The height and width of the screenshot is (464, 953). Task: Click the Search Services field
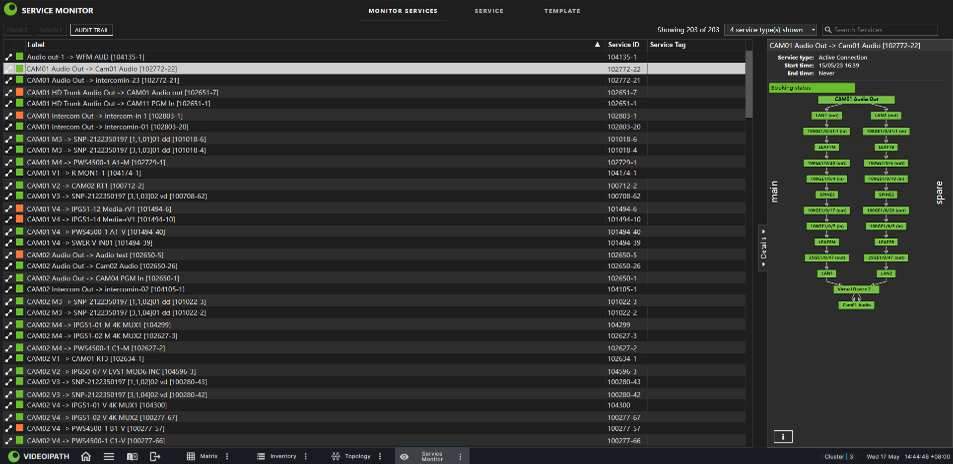coord(879,30)
